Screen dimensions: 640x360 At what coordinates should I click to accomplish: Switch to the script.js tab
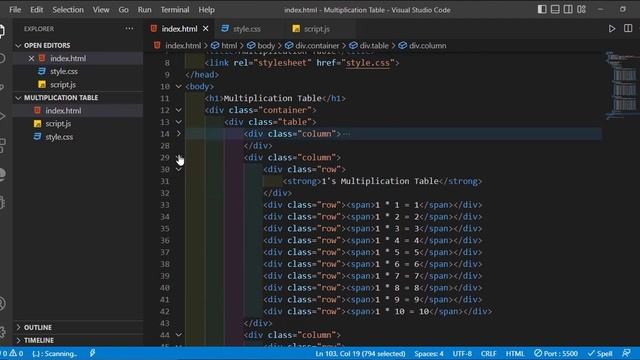tap(317, 29)
